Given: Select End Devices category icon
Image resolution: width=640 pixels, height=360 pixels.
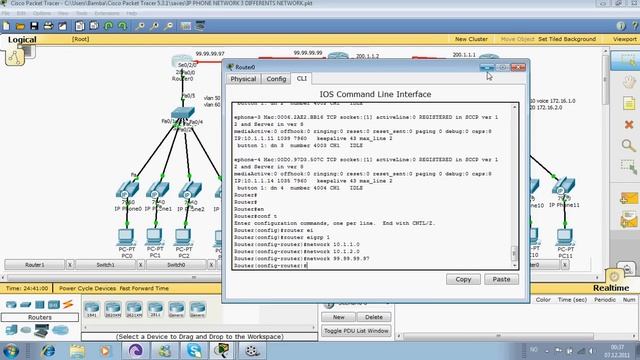Looking at the screenshot, I should click(x=11, y=330).
